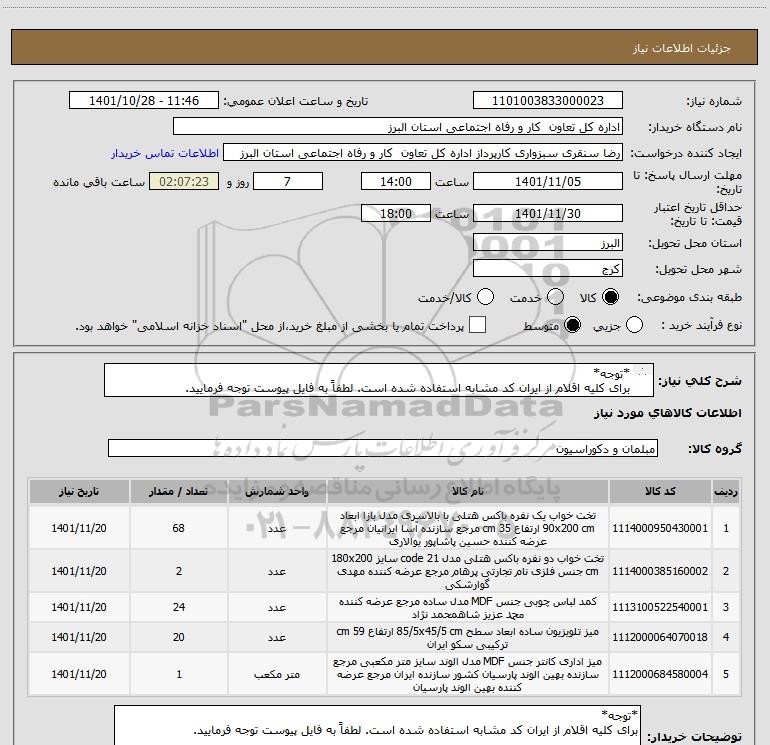The width and height of the screenshot is (770, 745).
Task: Tick the اسناد خزانه اسلامی payment checkbox
Action: pyautogui.click(x=477, y=325)
